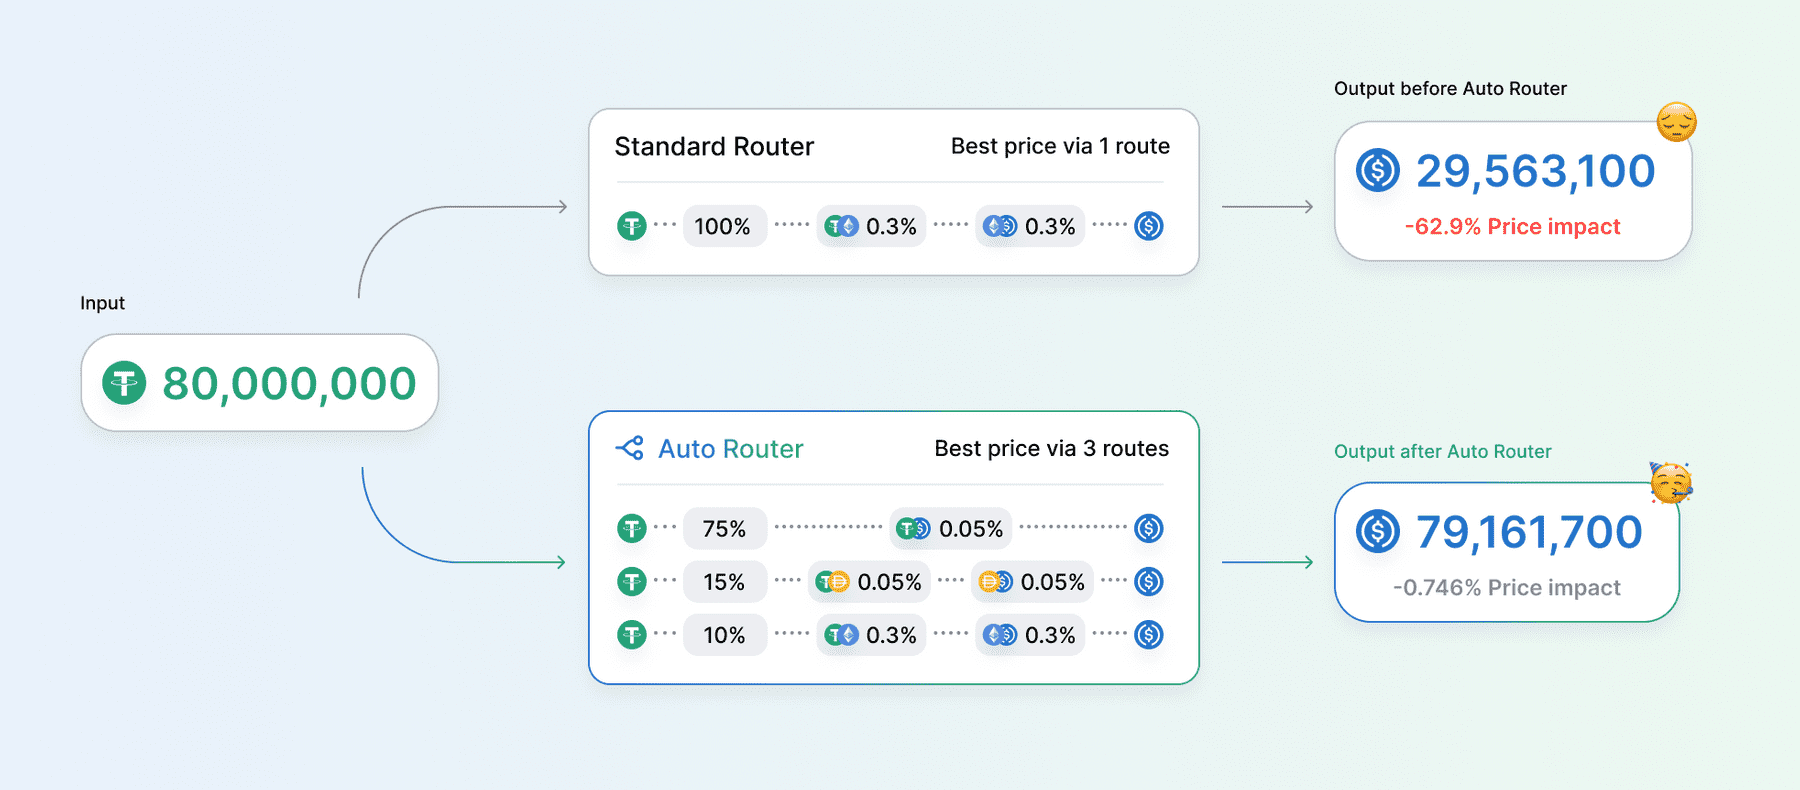Click the Standard Router title
Image resolution: width=1800 pixels, height=790 pixels.
point(714,147)
